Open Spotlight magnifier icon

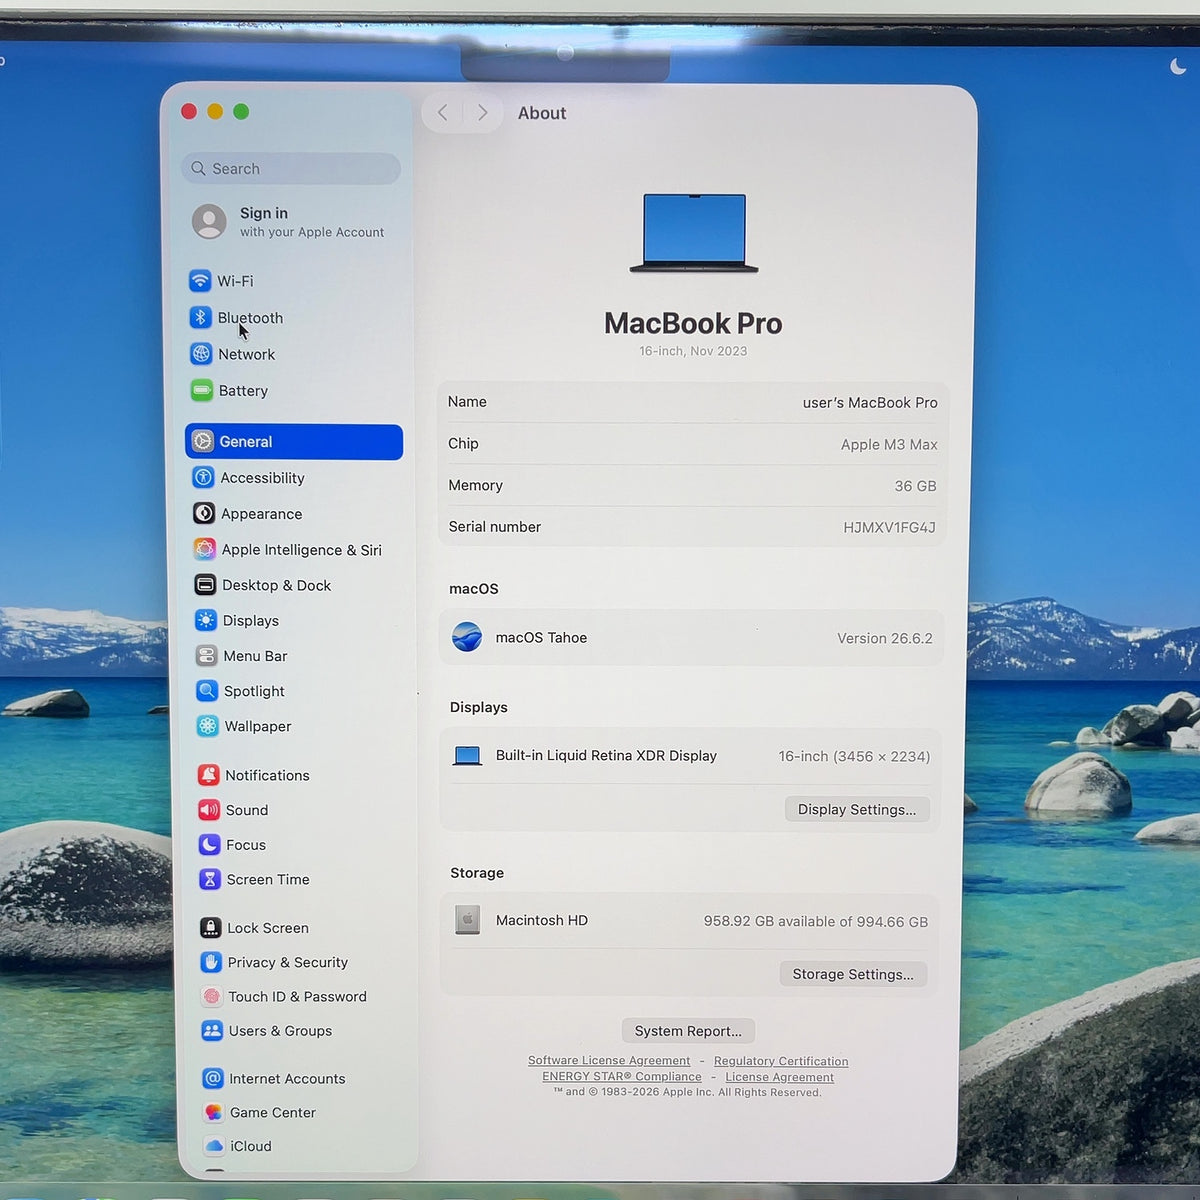207,690
